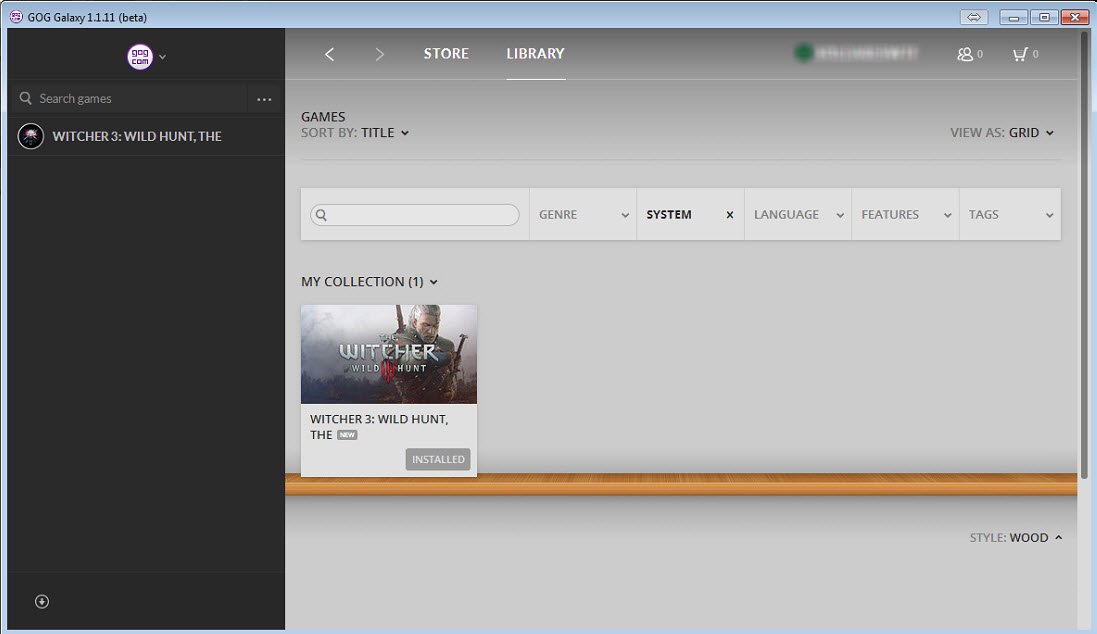The width and height of the screenshot is (1097, 634).
Task: Open the STYLE: WOOD dropdown
Action: pos(1016,537)
